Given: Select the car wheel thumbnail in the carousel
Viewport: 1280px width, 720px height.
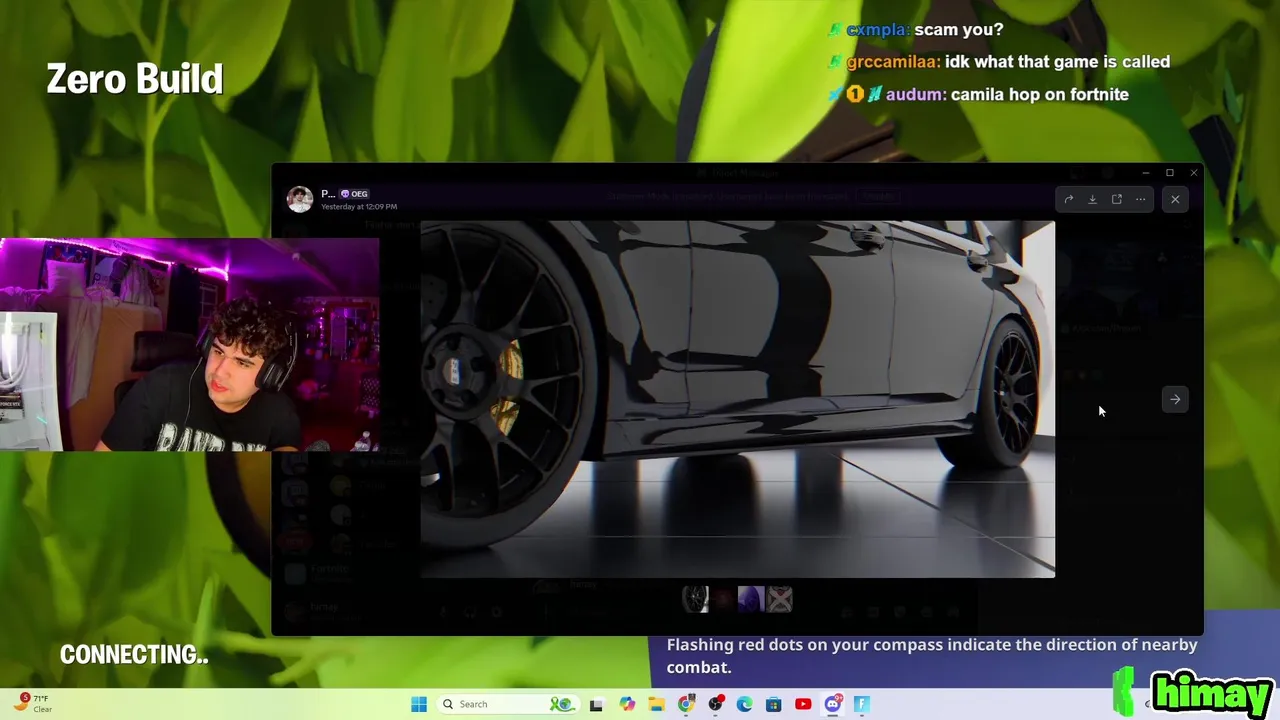Looking at the screenshot, I should (695, 599).
